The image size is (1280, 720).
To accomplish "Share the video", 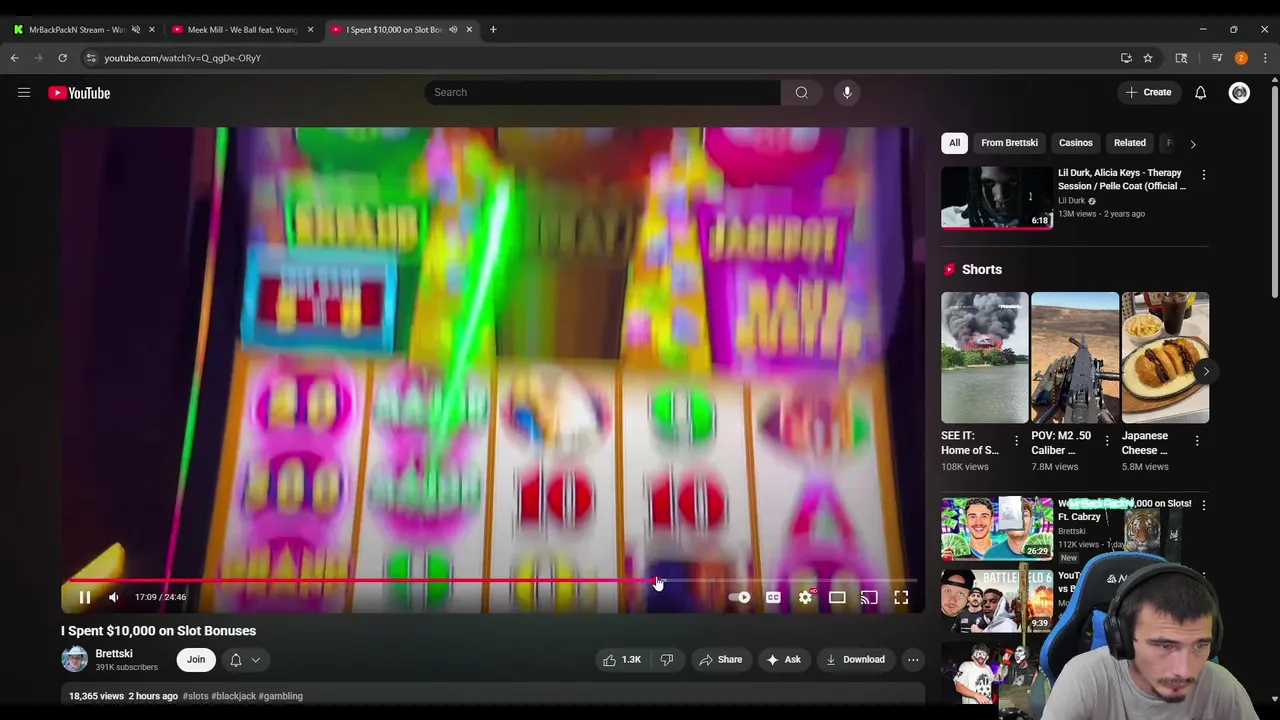I will [x=720, y=659].
